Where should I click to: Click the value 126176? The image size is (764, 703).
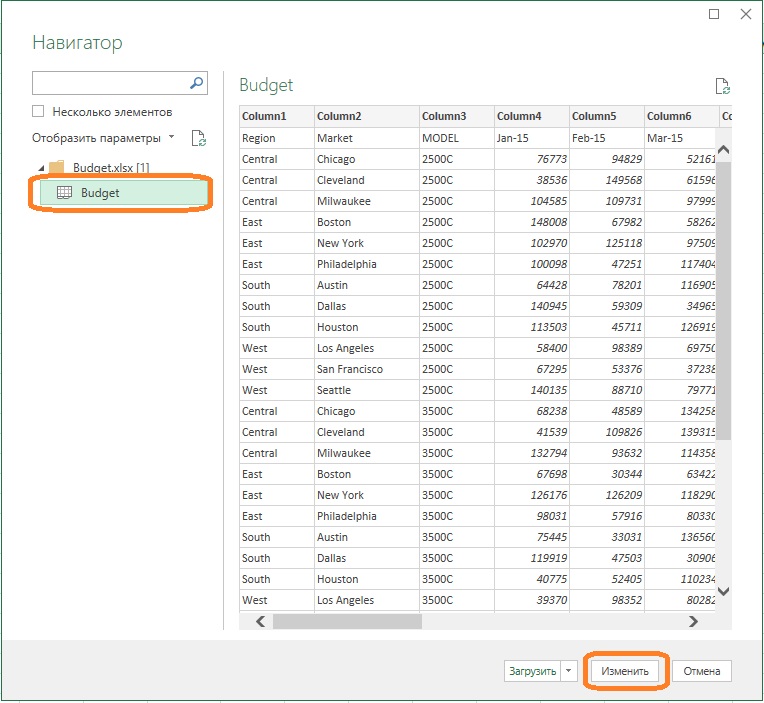(x=549, y=495)
